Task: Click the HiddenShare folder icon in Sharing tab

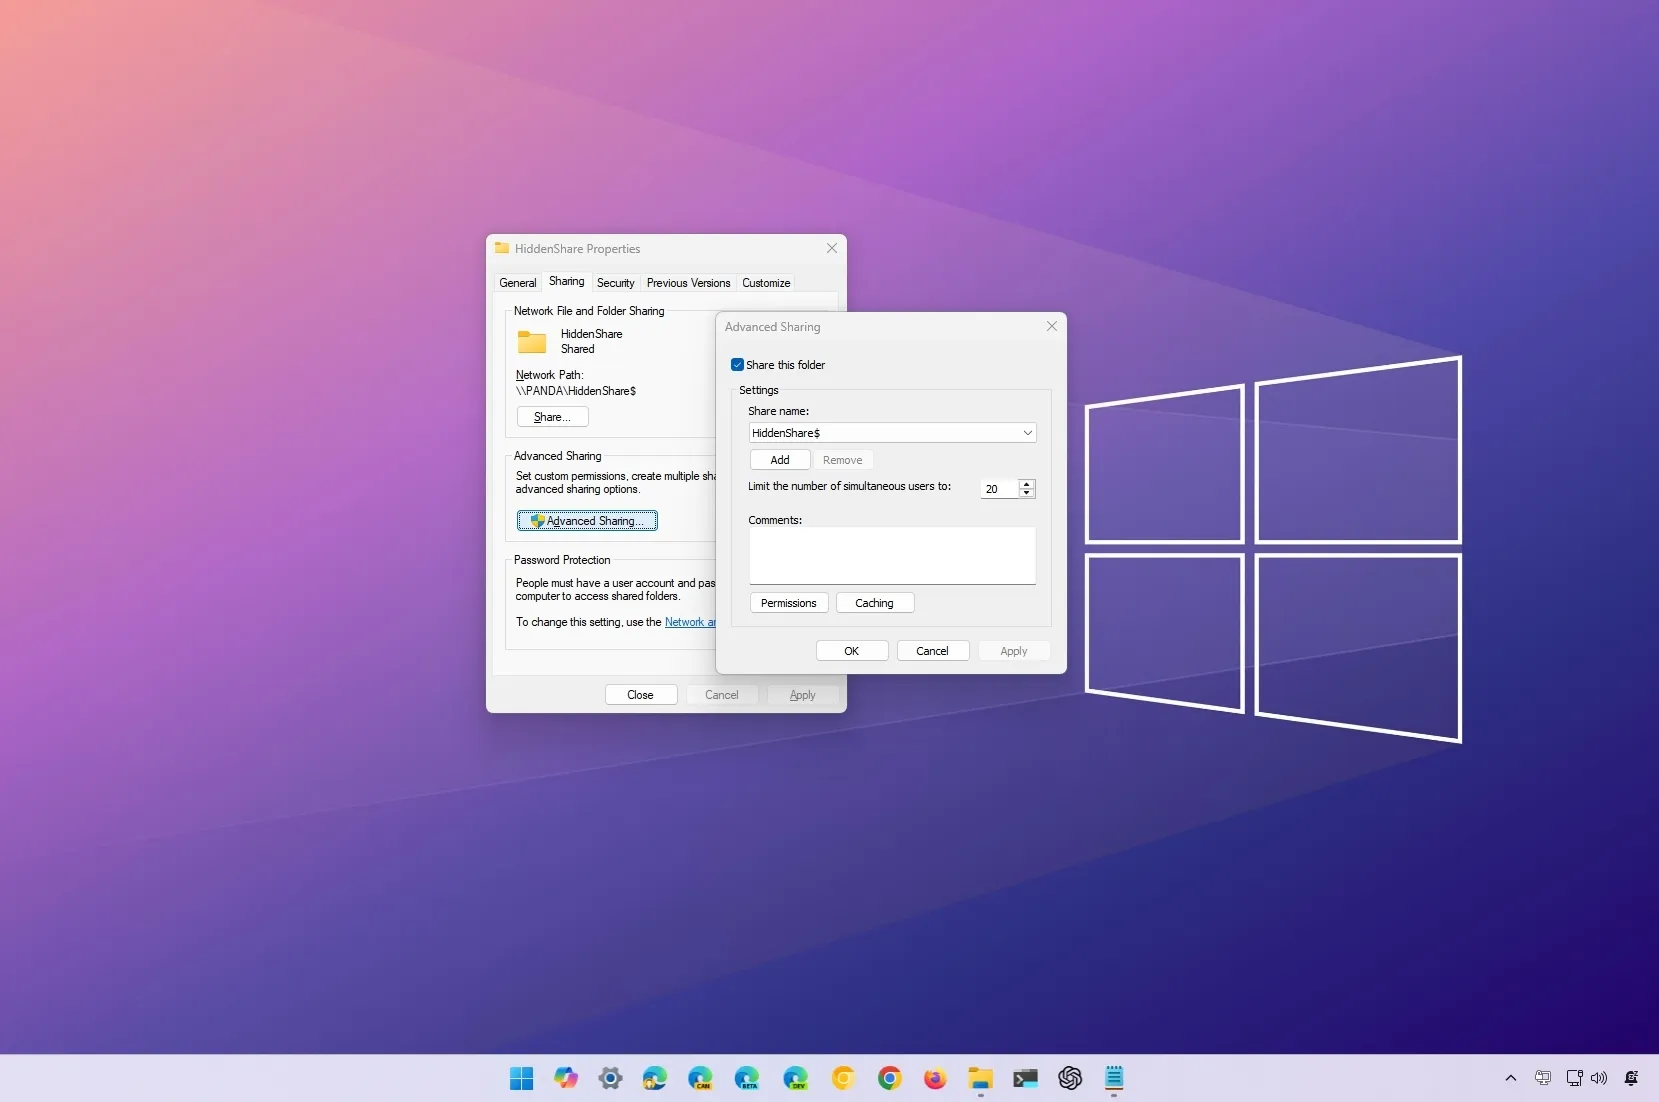Action: [x=532, y=342]
